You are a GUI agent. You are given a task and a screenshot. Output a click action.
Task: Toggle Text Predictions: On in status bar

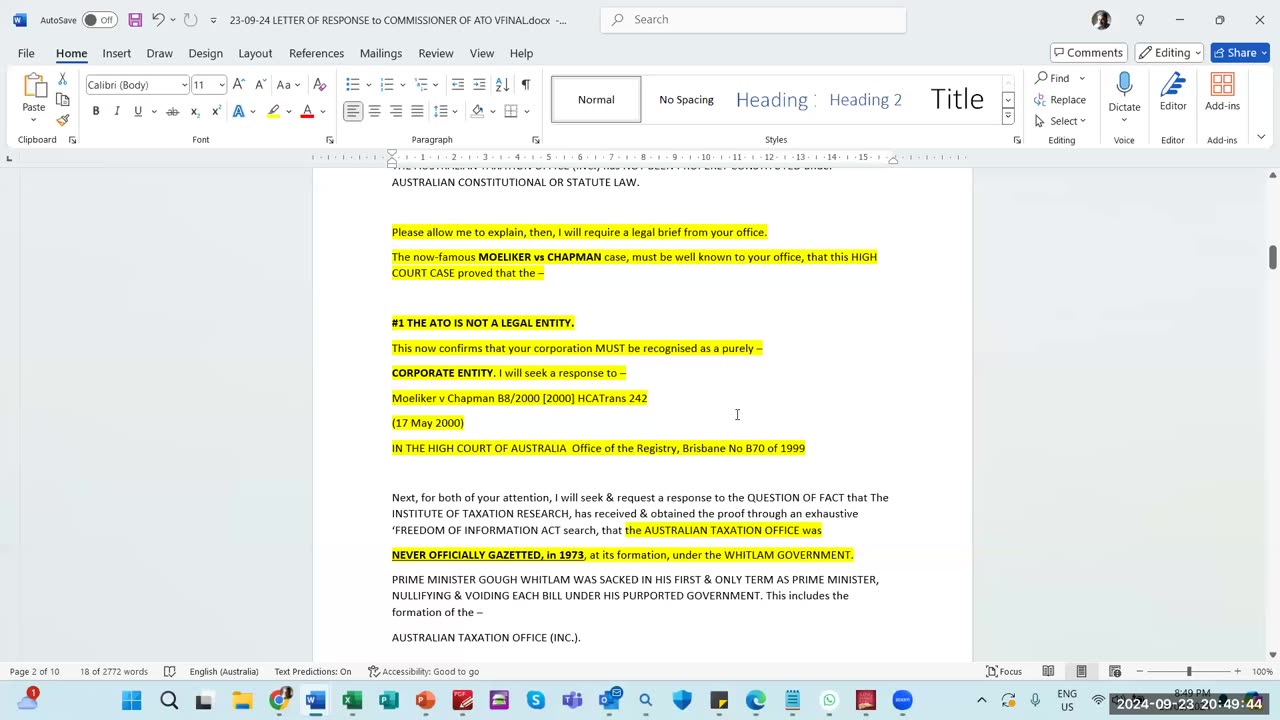[x=313, y=671]
